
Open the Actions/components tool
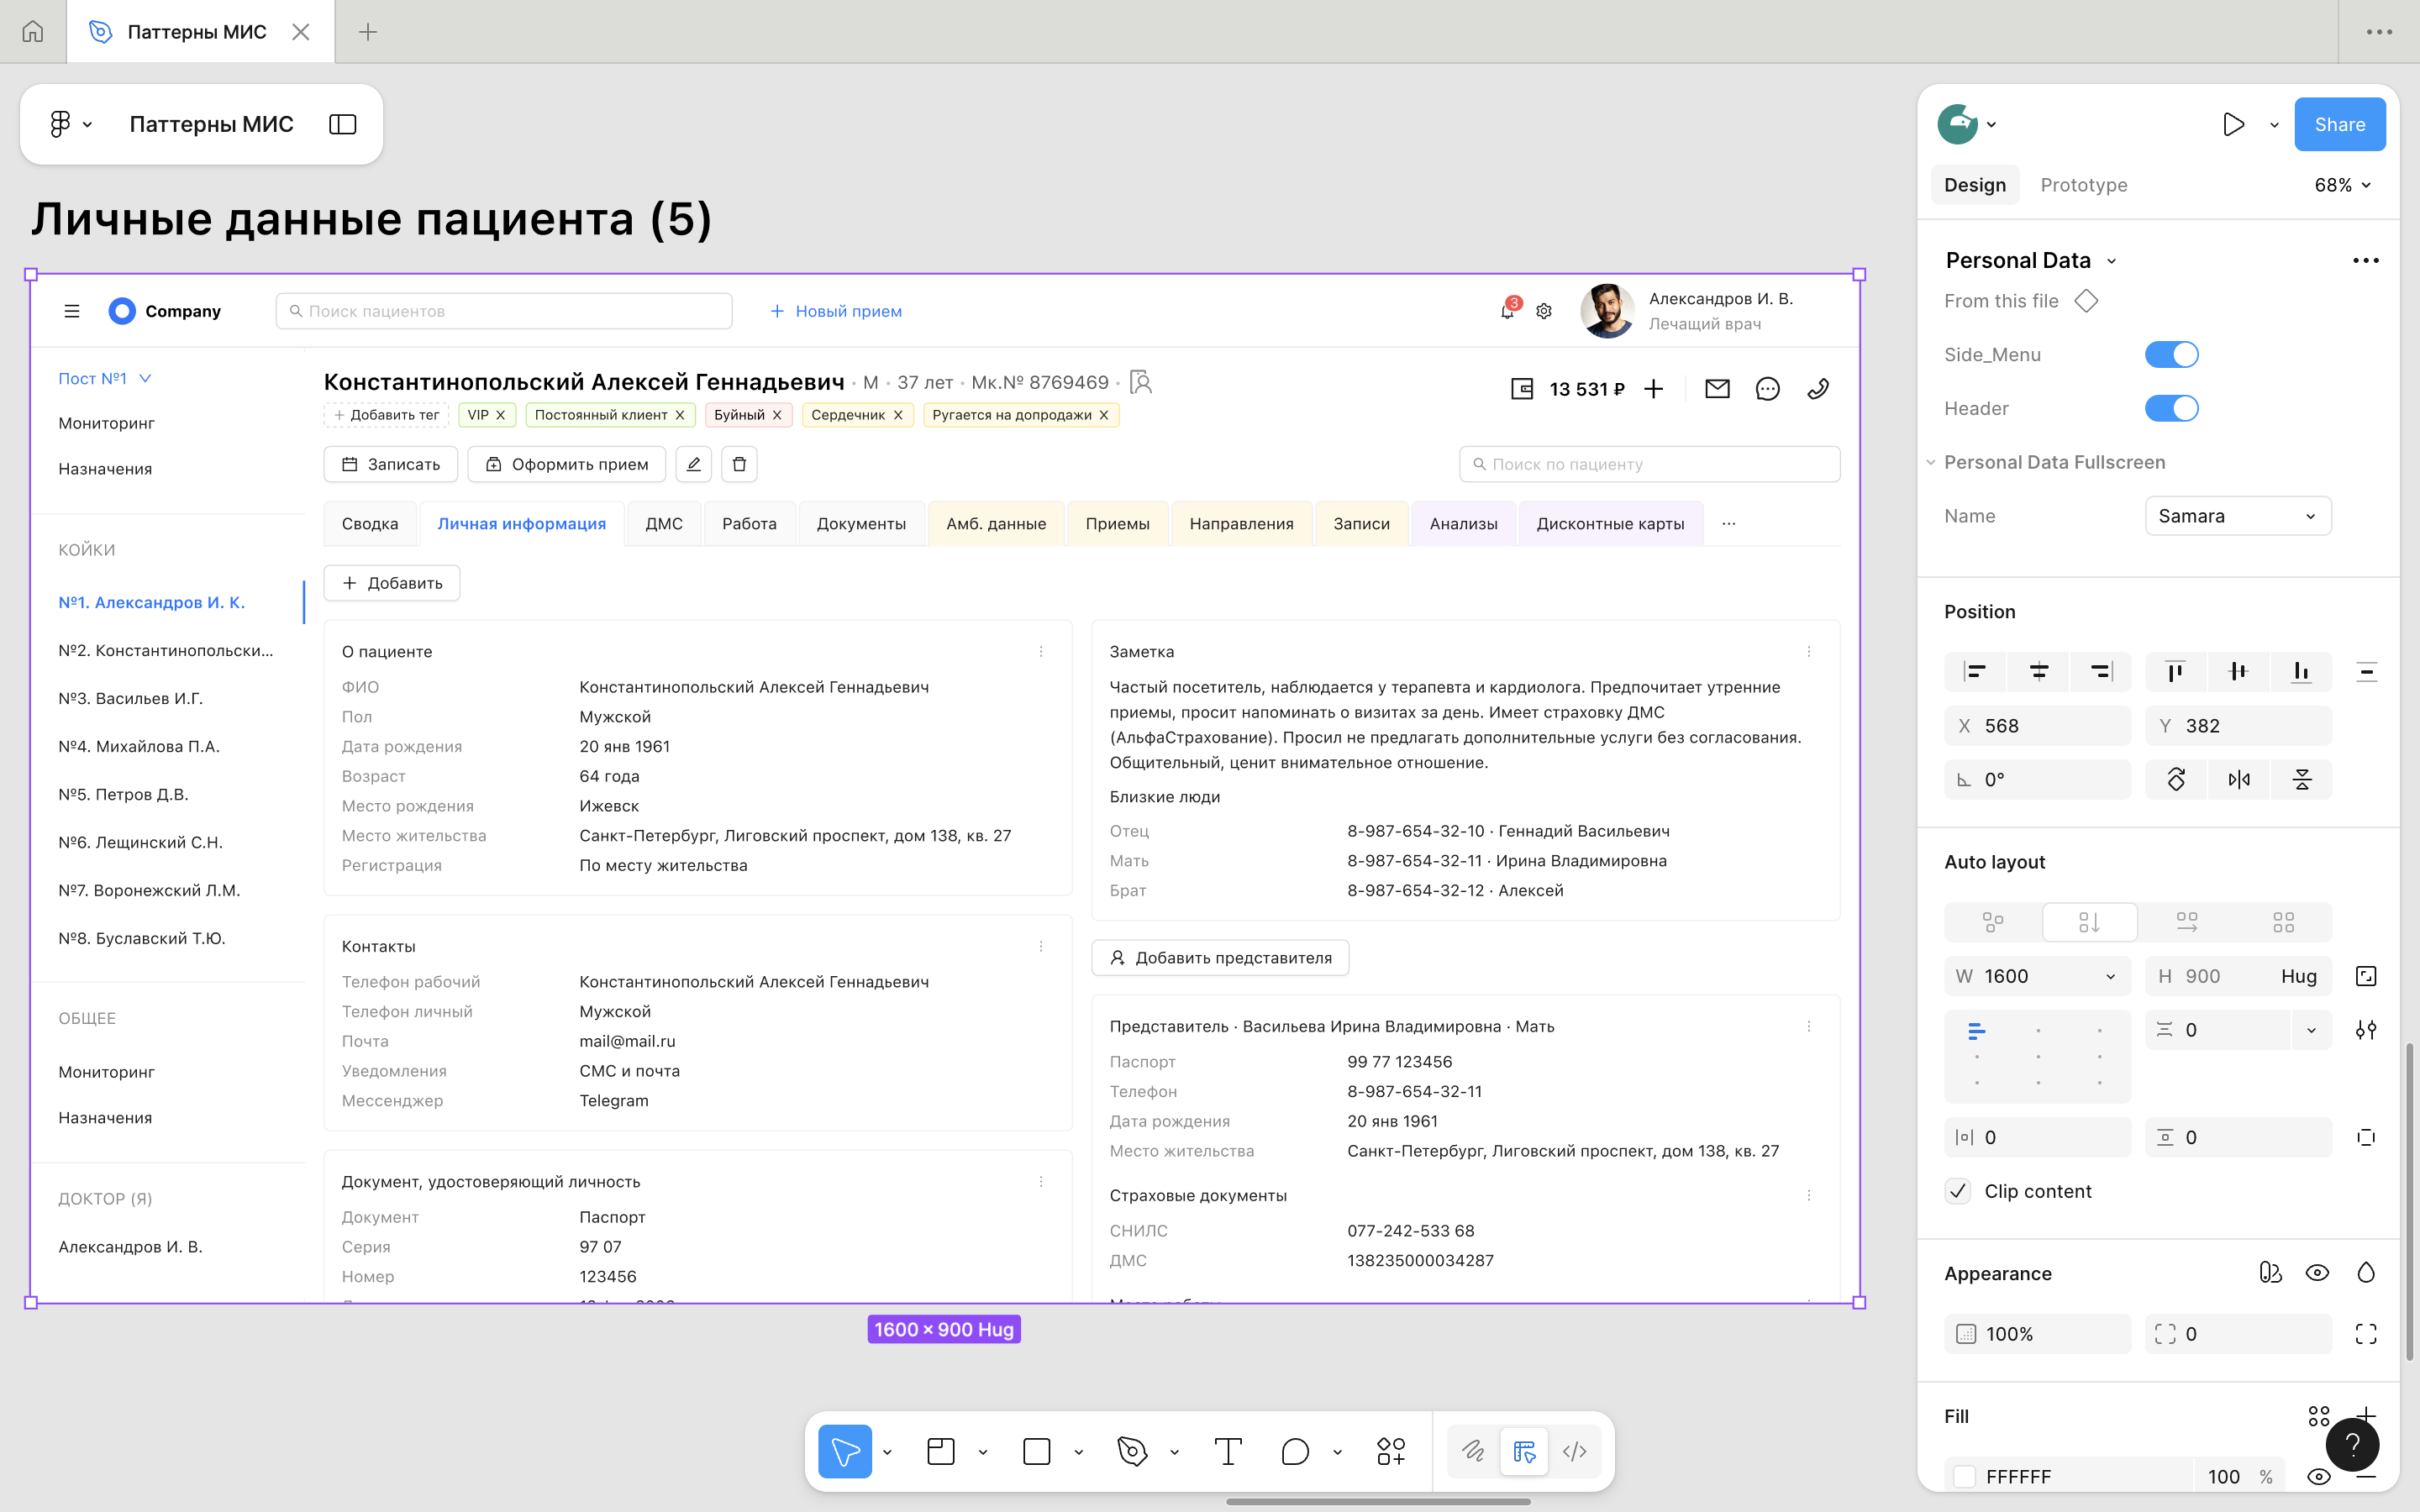[1390, 1451]
